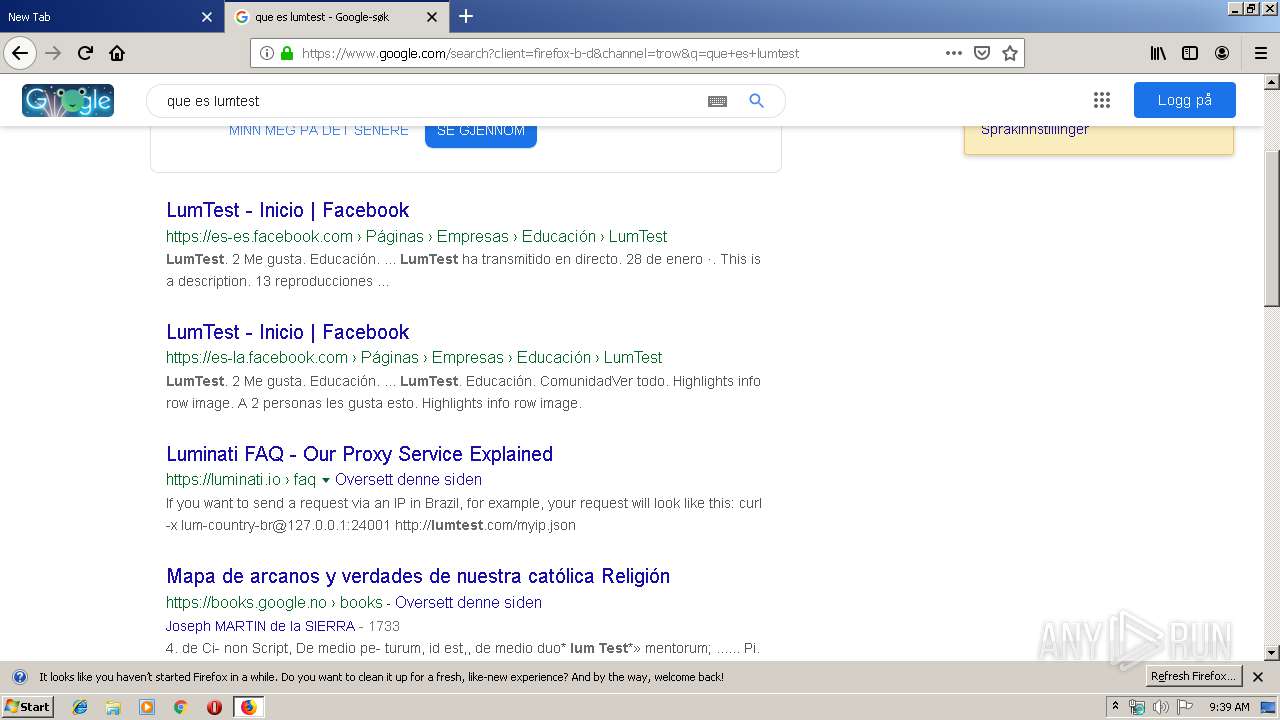
Task: Toggle the sidebar view icon
Action: [1190, 53]
